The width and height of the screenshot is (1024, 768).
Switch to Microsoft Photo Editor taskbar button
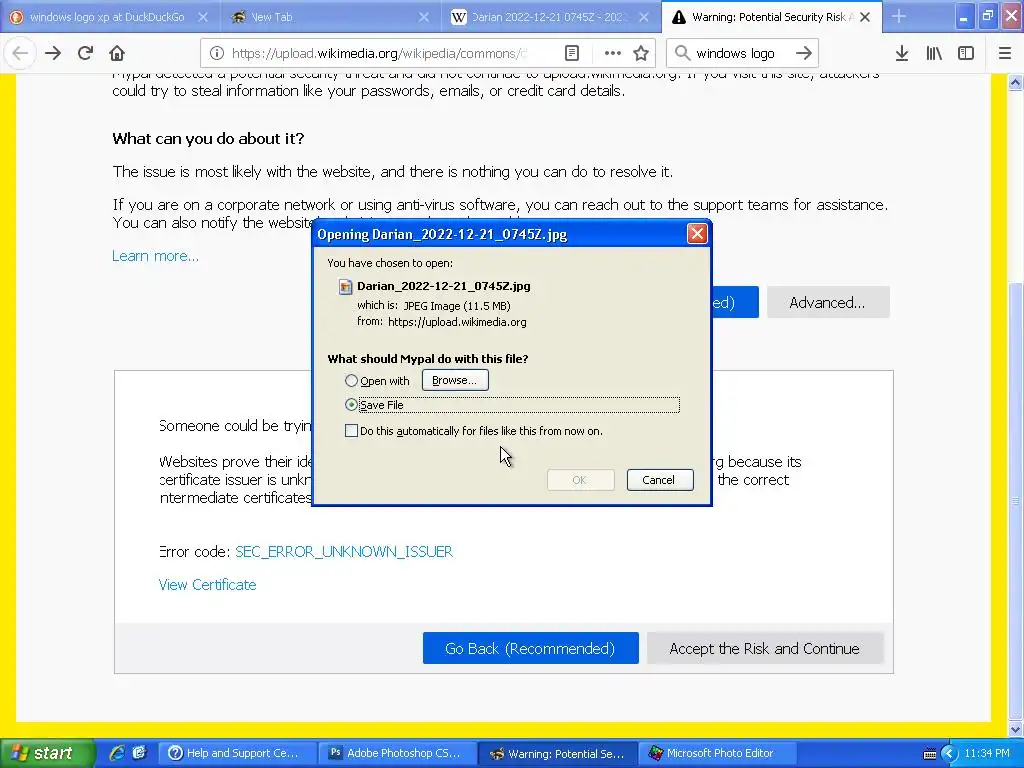pyautogui.click(x=718, y=753)
